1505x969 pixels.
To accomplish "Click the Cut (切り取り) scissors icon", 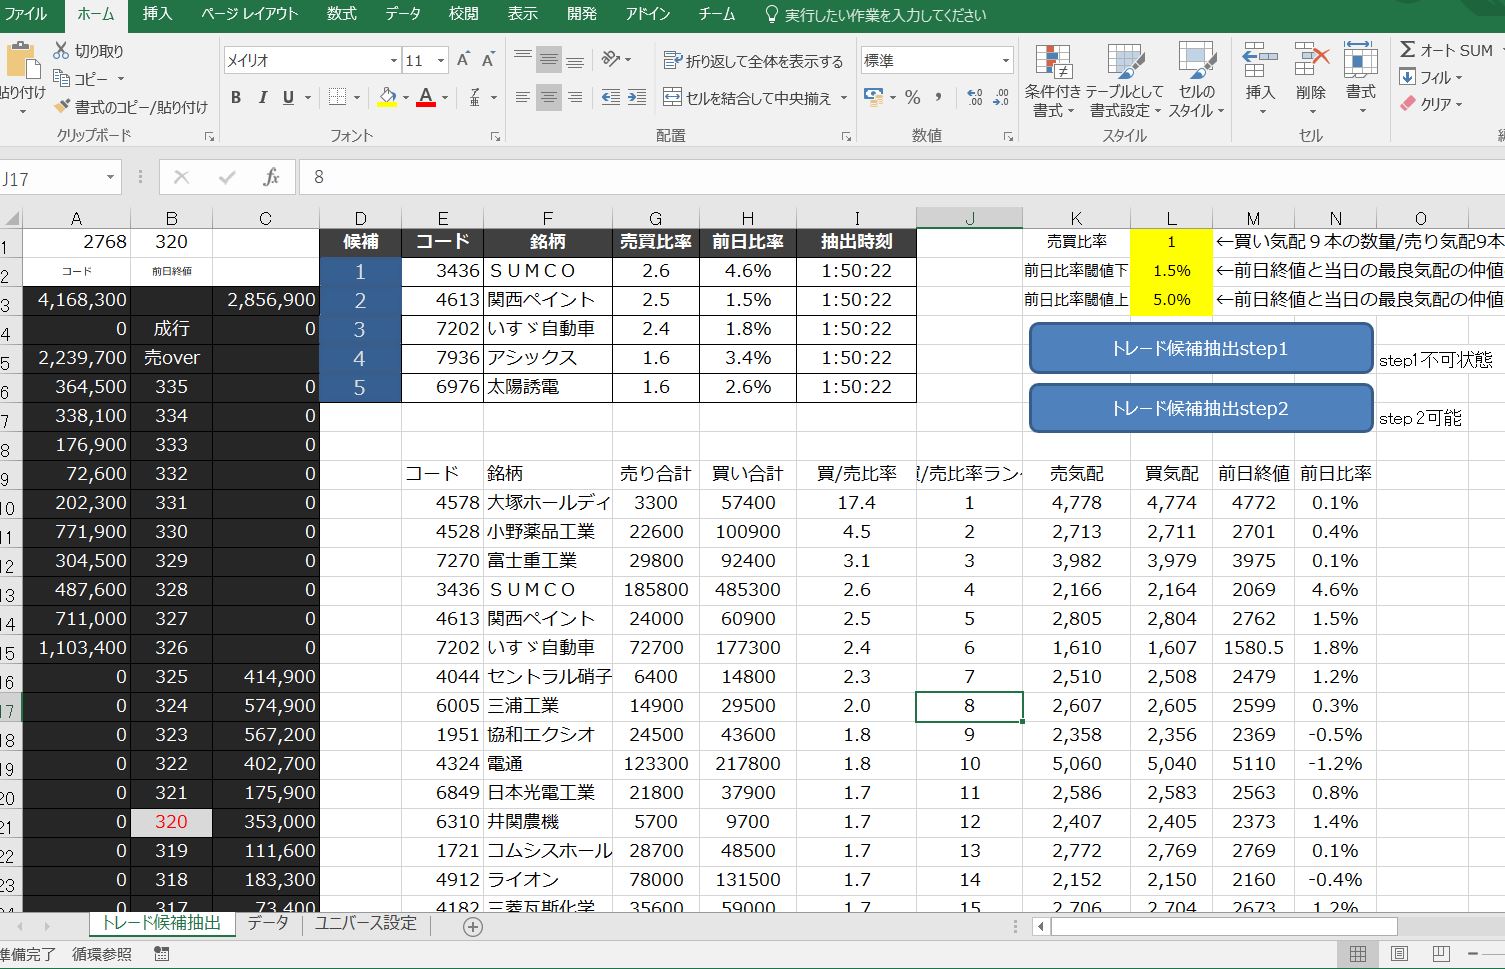I will [61, 50].
